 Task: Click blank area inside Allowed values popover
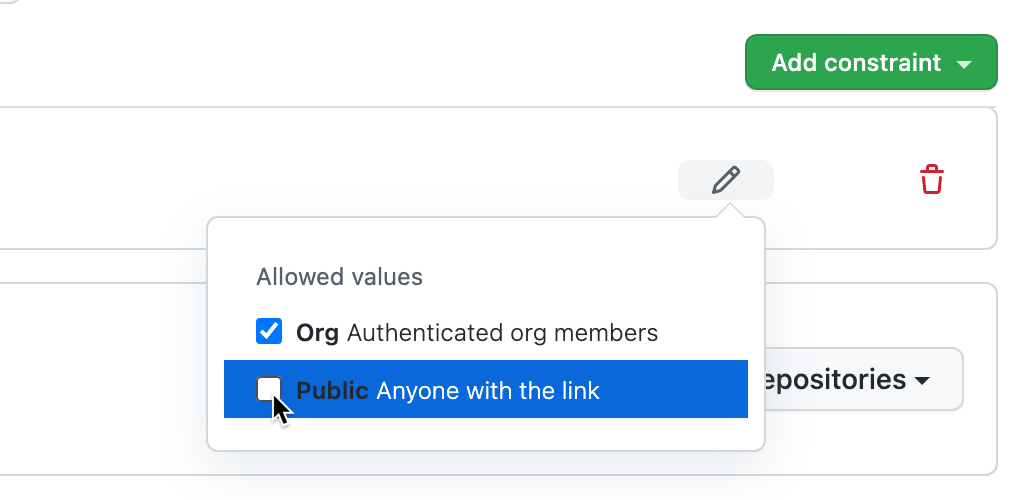(600, 270)
